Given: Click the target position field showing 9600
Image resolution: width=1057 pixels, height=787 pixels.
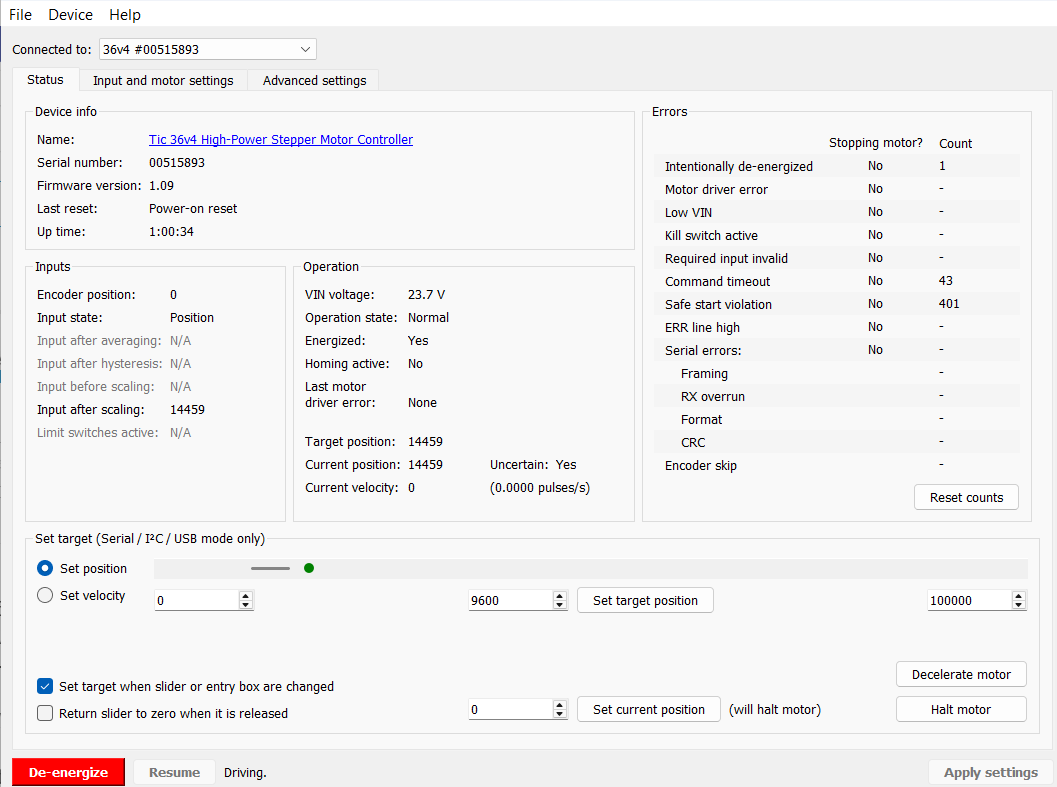Looking at the screenshot, I should click(510, 600).
